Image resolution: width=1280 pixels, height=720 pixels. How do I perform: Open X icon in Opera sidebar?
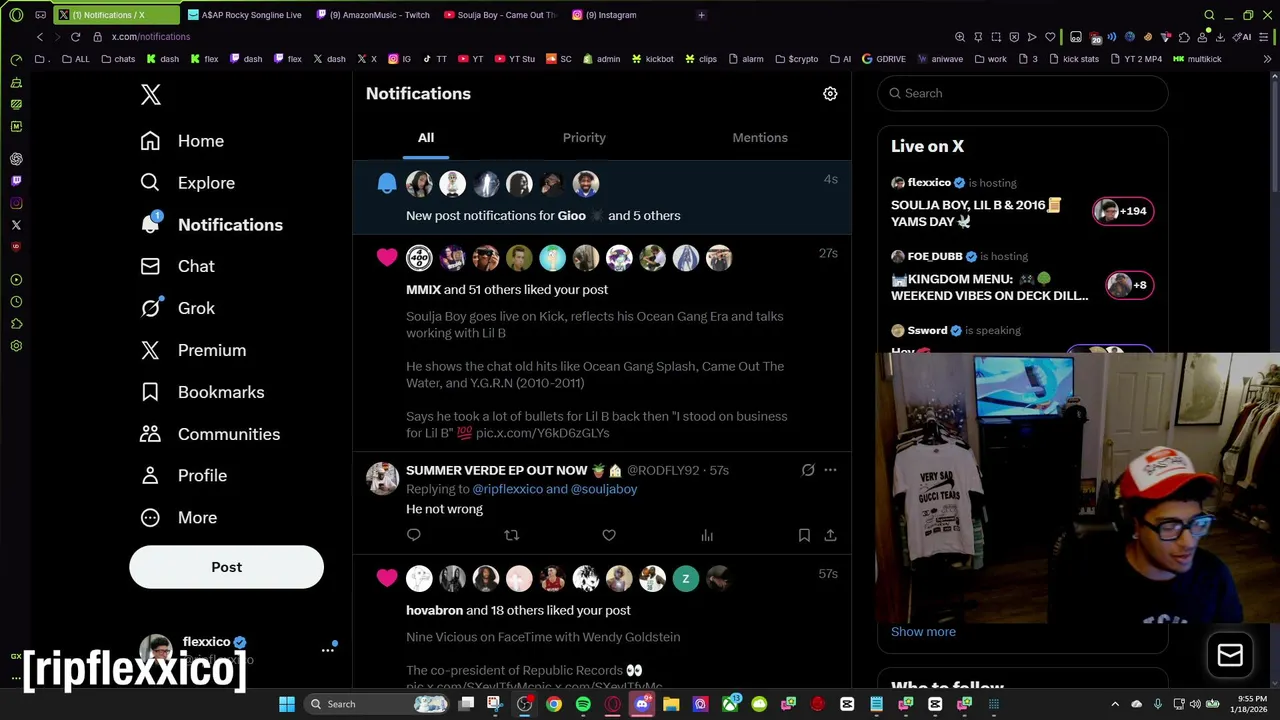[16, 225]
